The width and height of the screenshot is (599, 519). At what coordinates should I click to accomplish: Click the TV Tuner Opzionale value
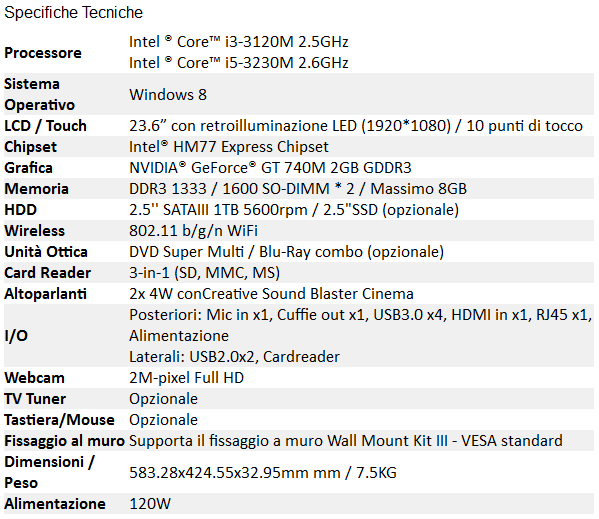pyautogui.click(x=164, y=399)
